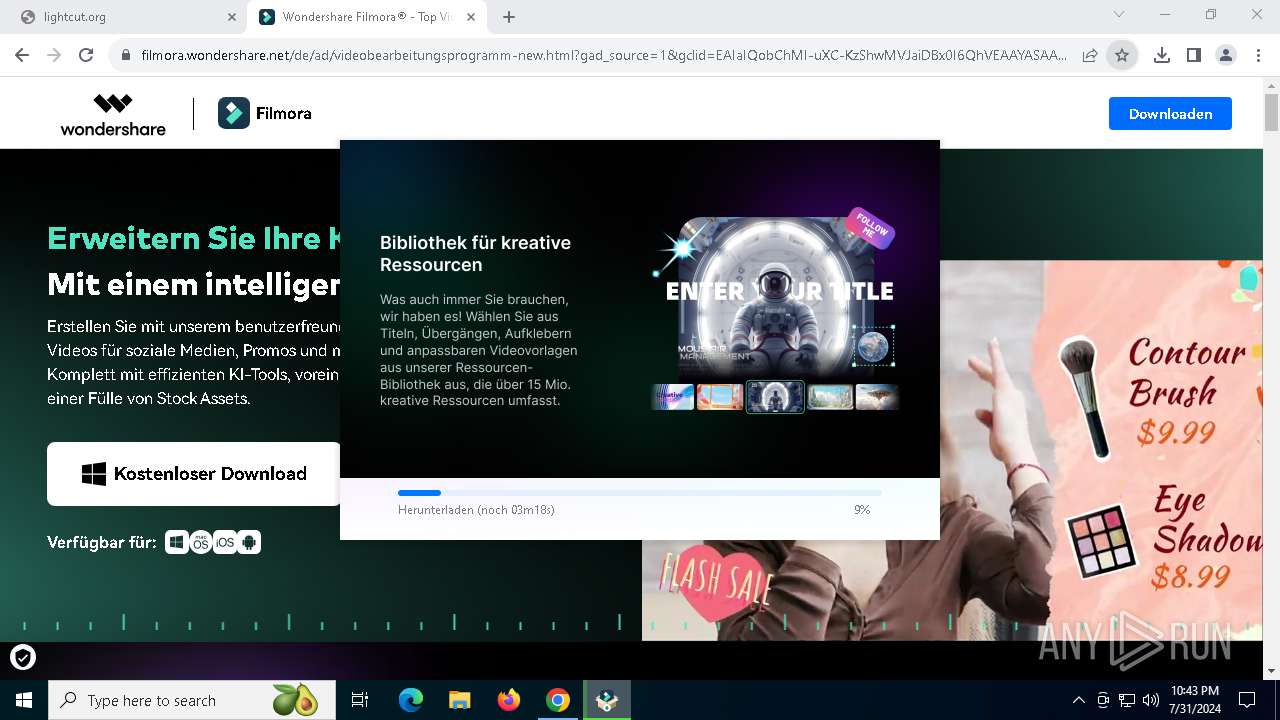Screen dimensions: 1280x720
Task: Open the taskbar clock and date
Action: click(x=1194, y=700)
